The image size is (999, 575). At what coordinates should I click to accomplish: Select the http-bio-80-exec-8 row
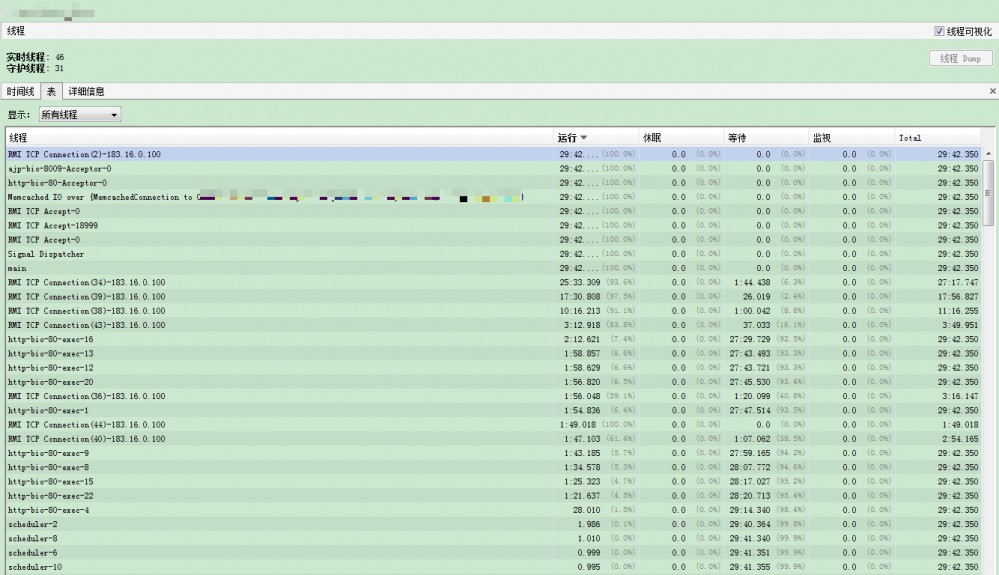[494, 467]
